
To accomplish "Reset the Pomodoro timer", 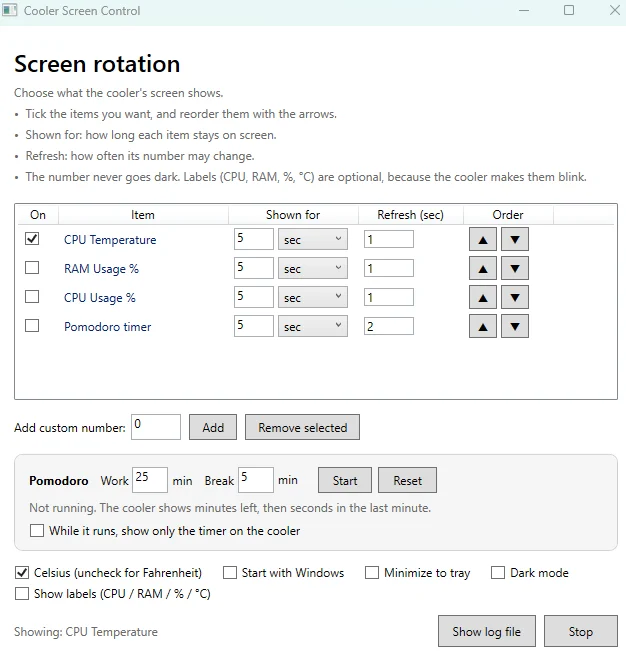I will pos(407,480).
